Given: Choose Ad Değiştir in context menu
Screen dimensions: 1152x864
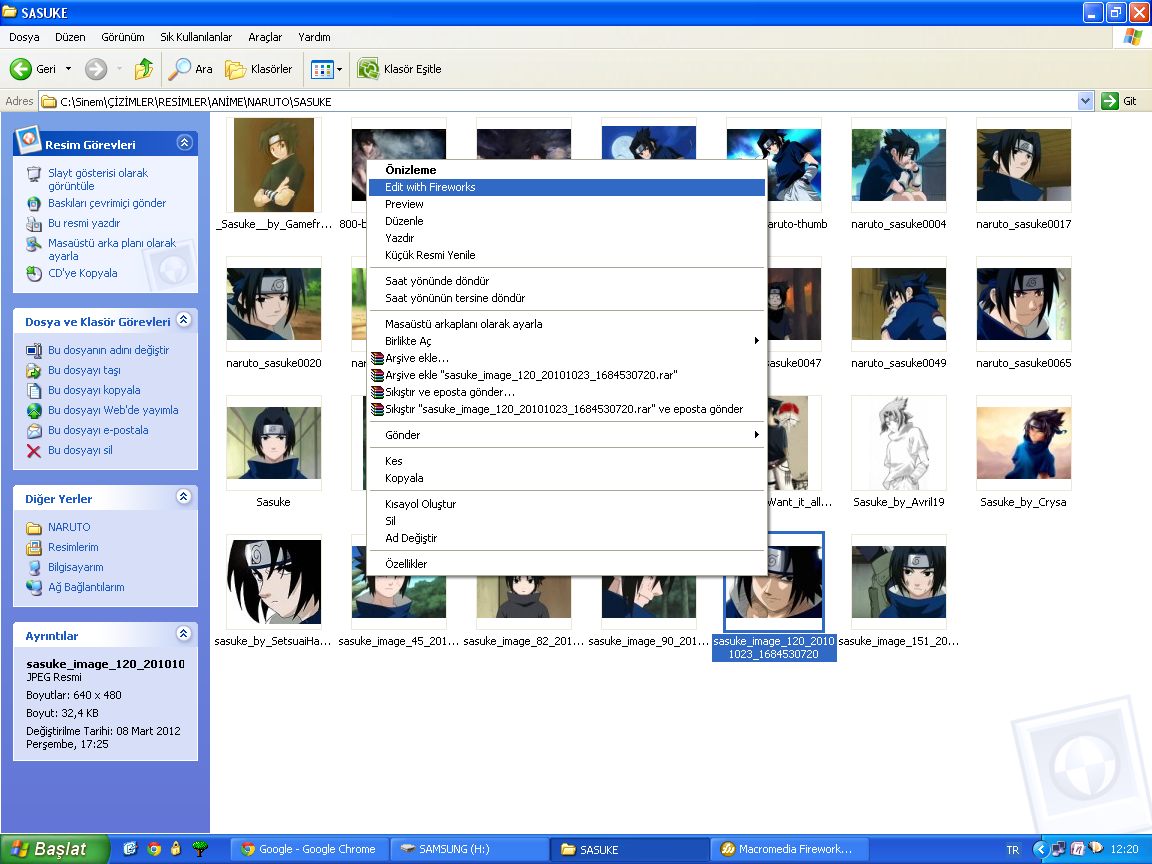Looking at the screenshot, I should coord(566,539).
